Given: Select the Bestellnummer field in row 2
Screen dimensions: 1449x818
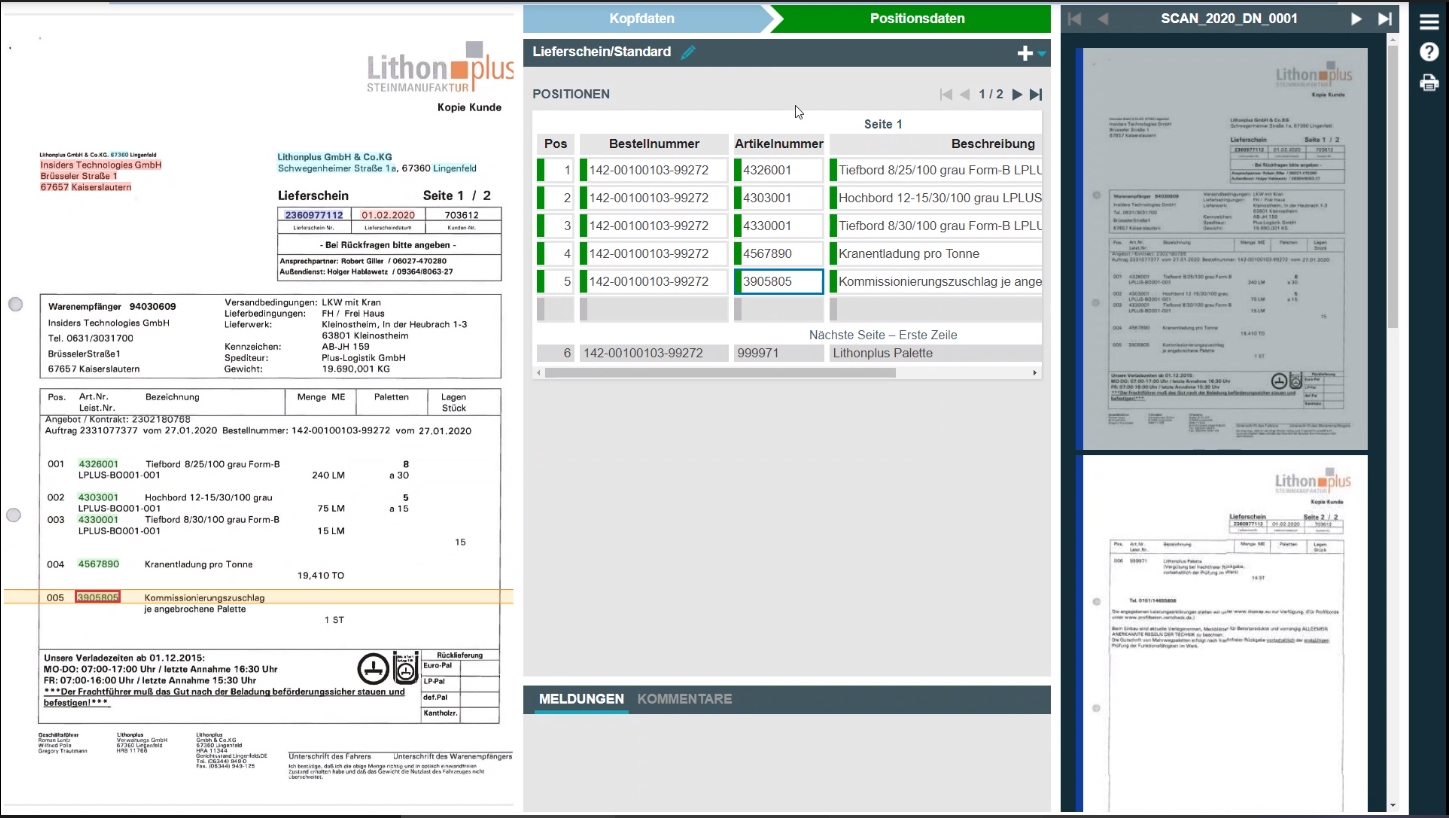Looking at the screenshot, I should point(654,198).
